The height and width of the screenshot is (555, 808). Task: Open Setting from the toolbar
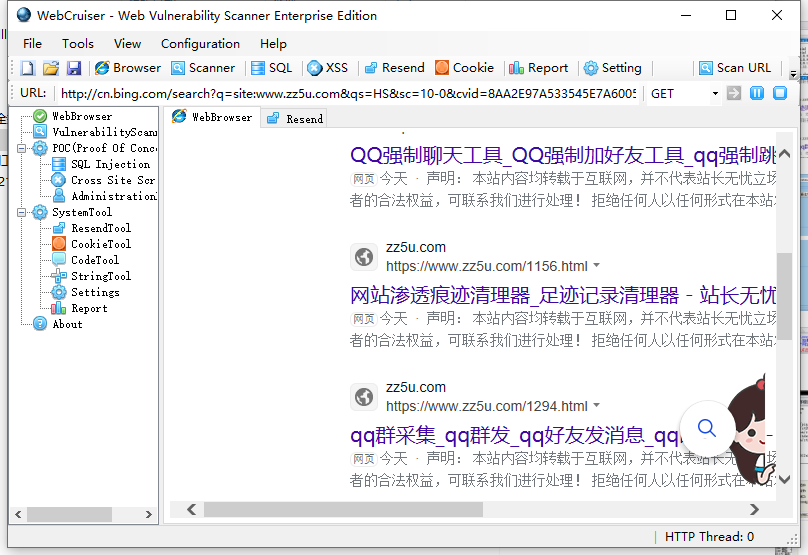[x=613, y=68]
